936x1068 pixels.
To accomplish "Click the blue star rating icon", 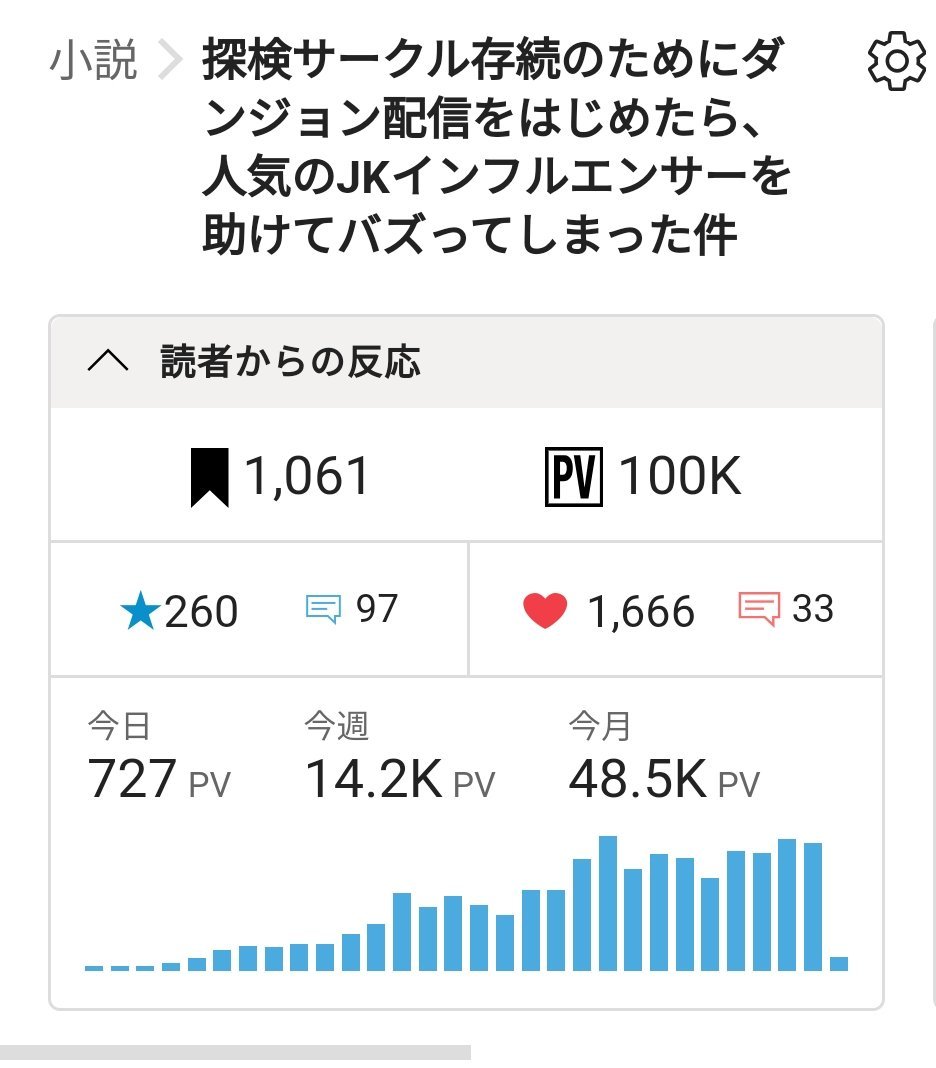I will pyautogui.click(x=140, y=612).
